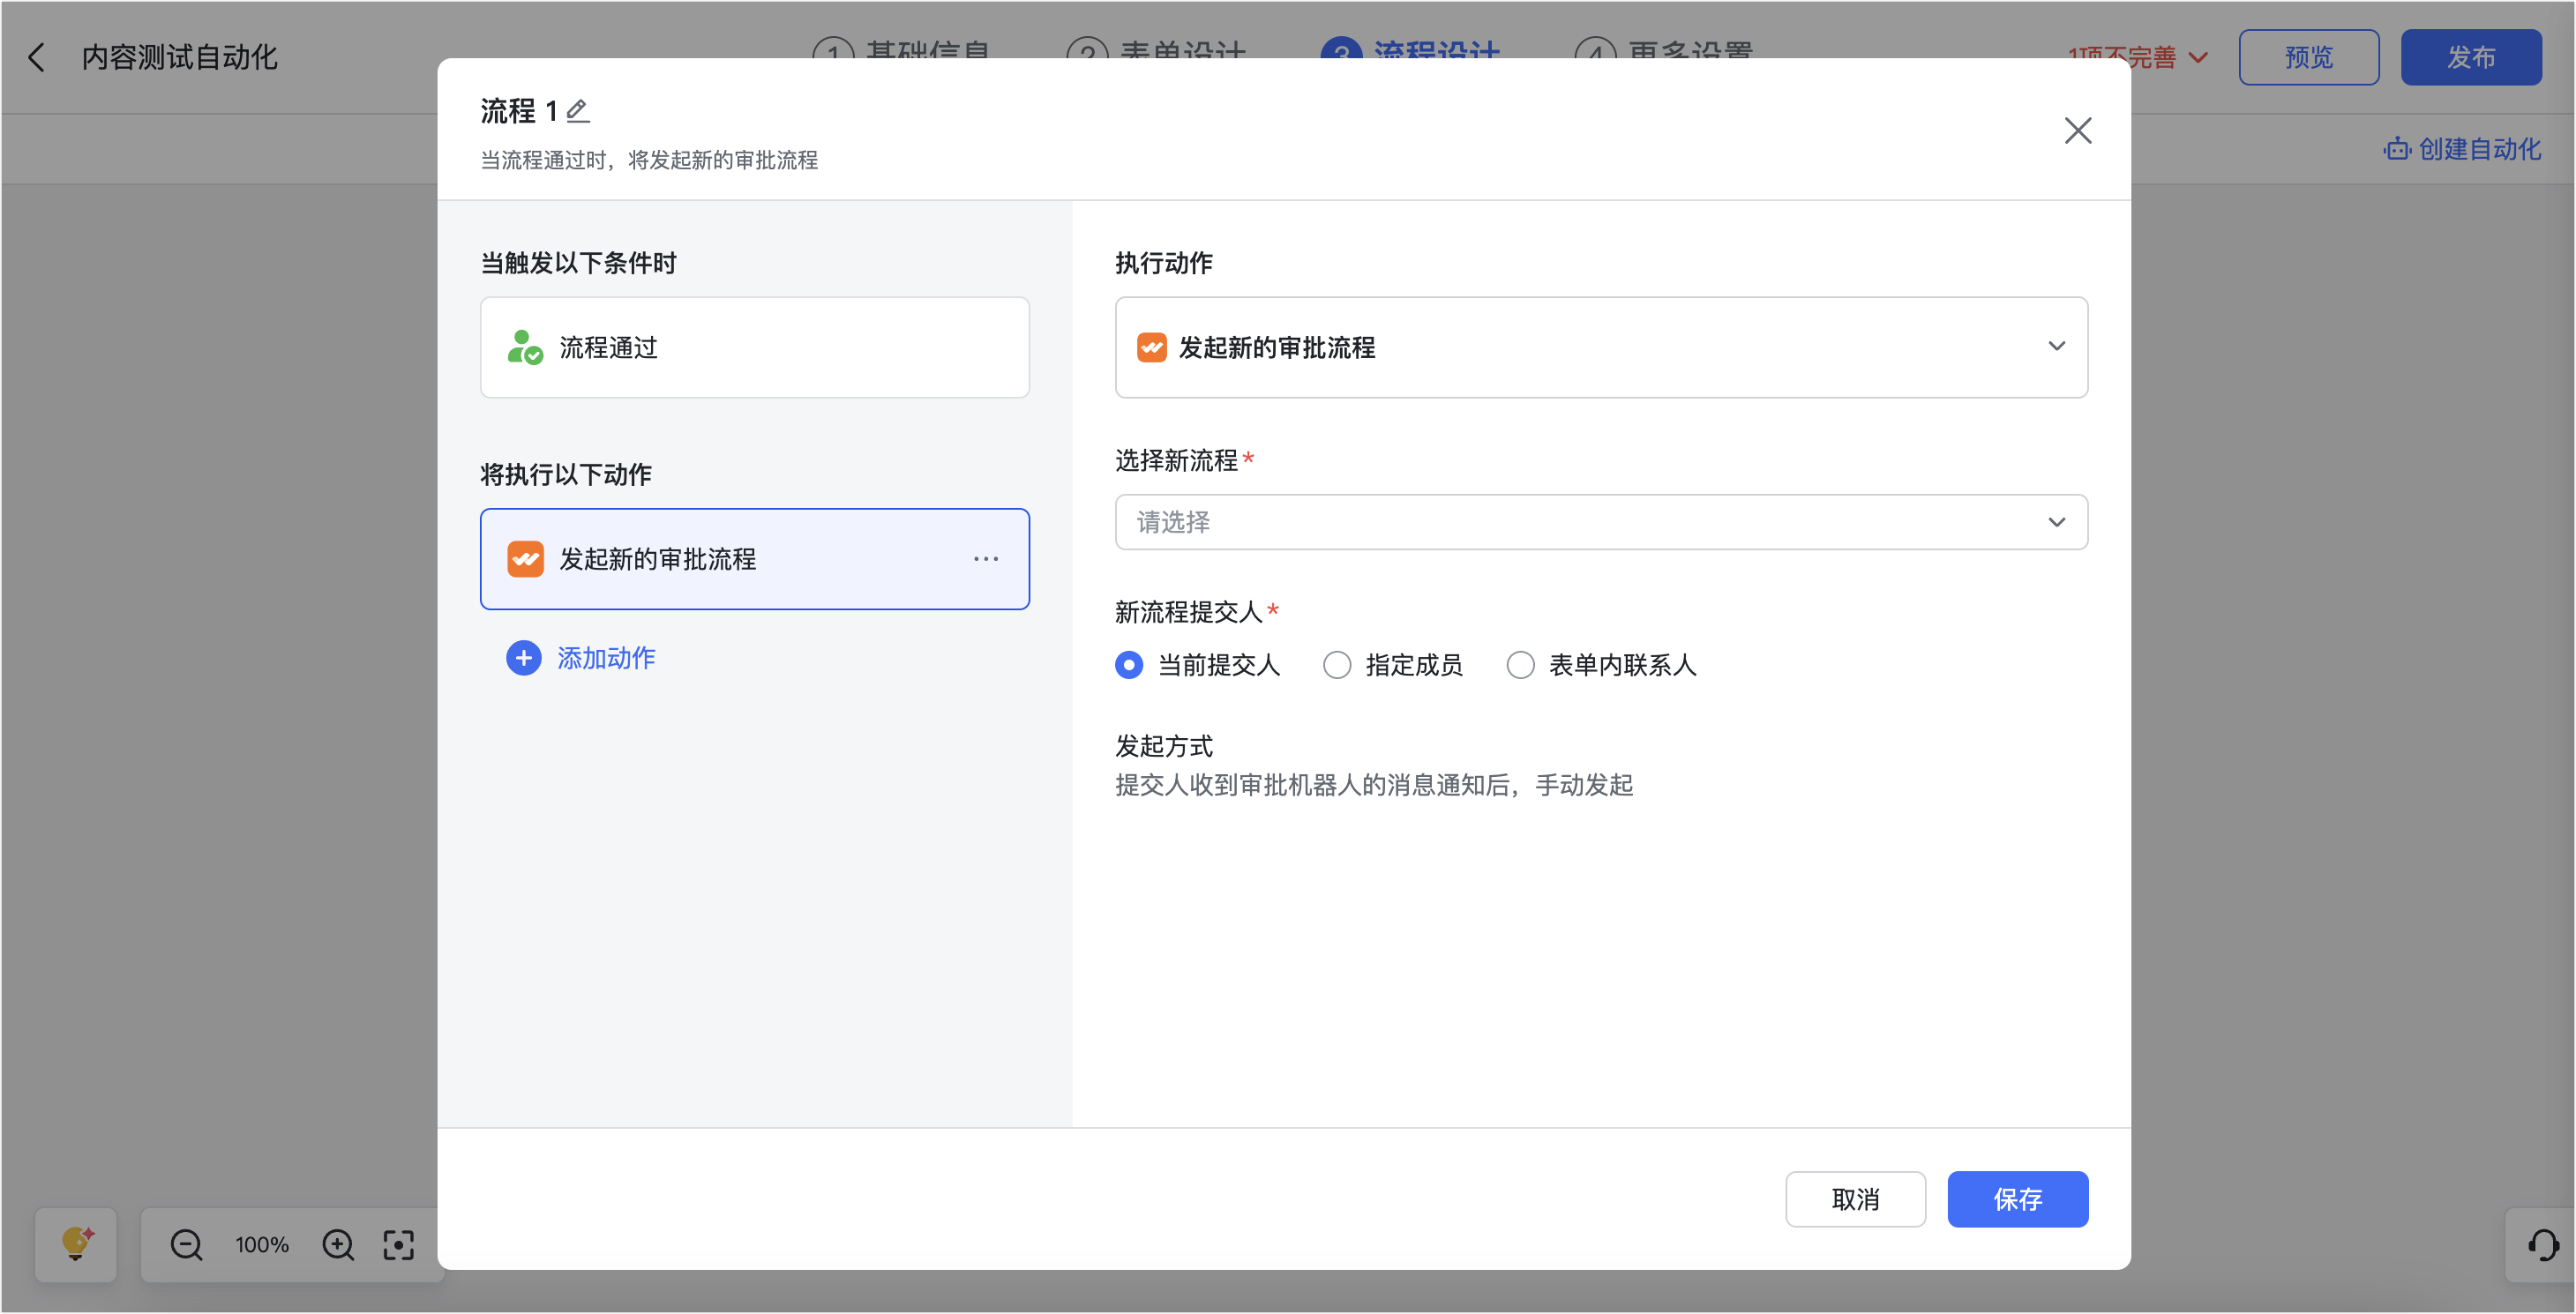Click the lightbulb tips icon
Viewport: 2576px width, 1314px height.
(76, 1244)
